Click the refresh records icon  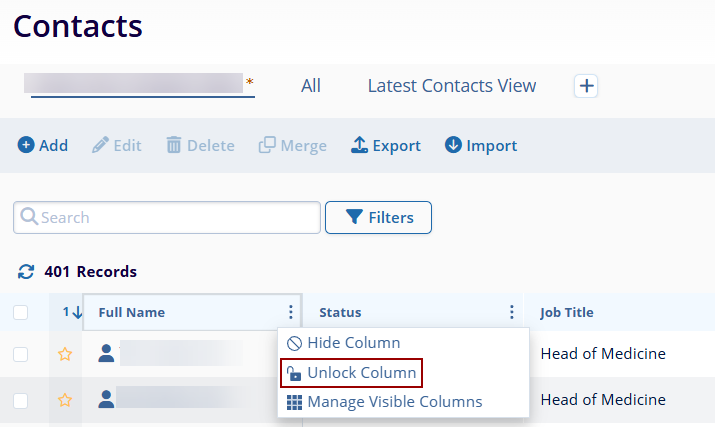(x=26, y=271)
